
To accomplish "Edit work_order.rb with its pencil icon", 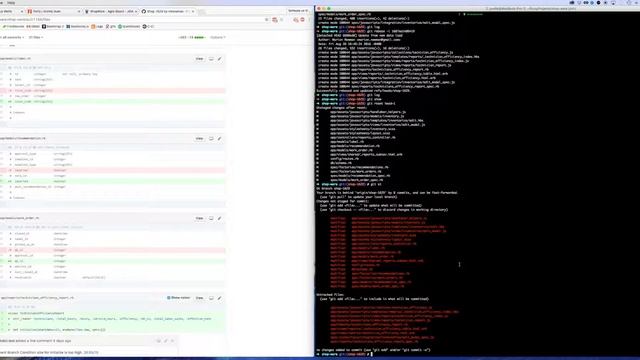I will (220, 218).
